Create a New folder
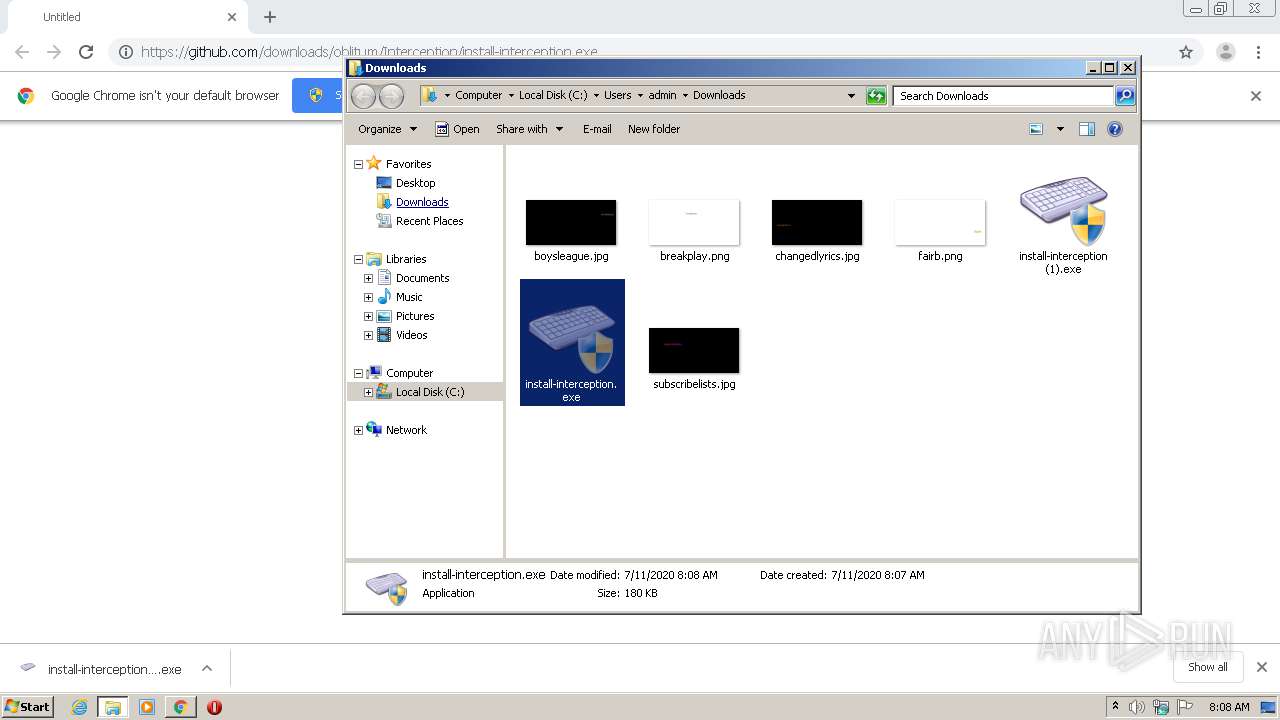The width and height of the screenshot is (1280, 720). pyautogui.click(x=654, y=129)
